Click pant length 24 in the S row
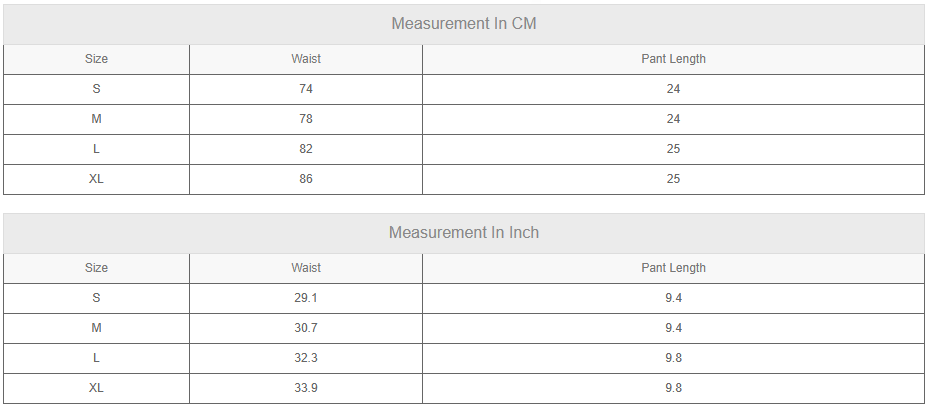The width and height of the screenshot is (928, 407). (x=673, y=89)
